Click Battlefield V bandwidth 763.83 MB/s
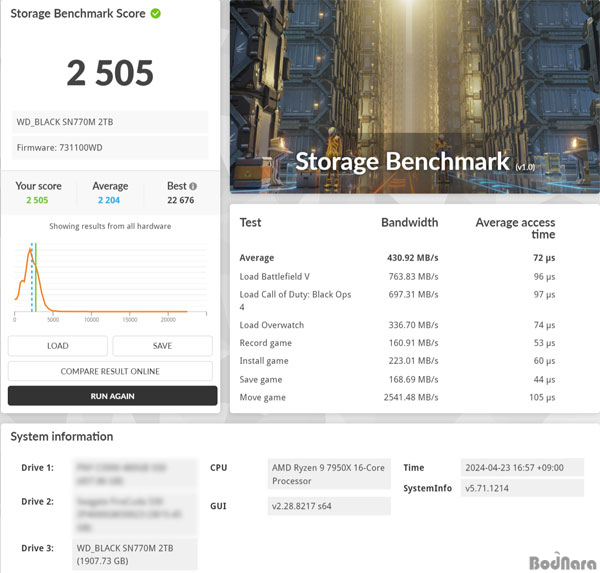Screen dimensions: 600x573 (x=414, y=276)
